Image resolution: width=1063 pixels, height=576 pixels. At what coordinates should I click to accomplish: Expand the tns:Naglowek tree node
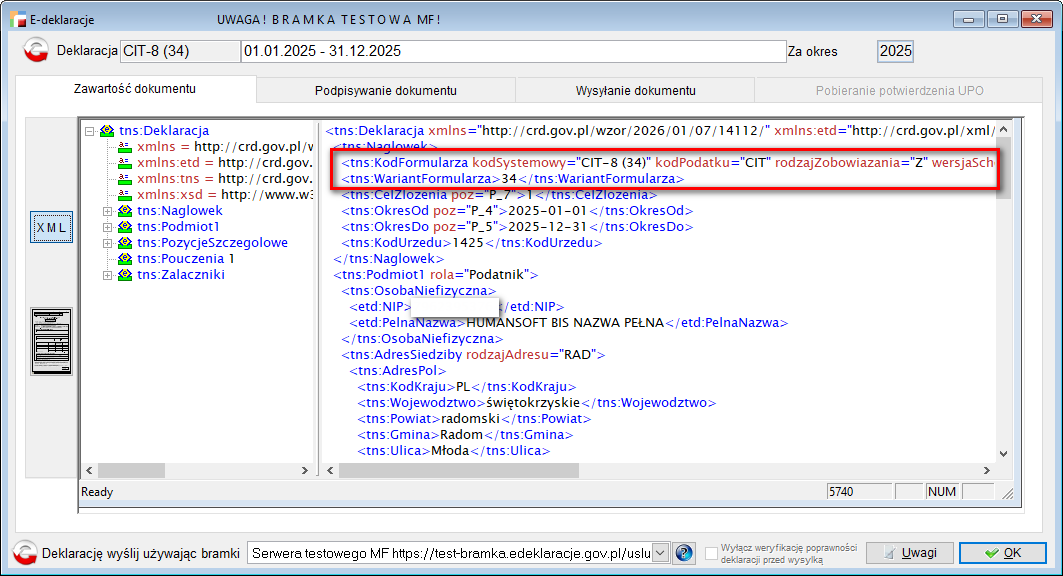click(108, 211)
